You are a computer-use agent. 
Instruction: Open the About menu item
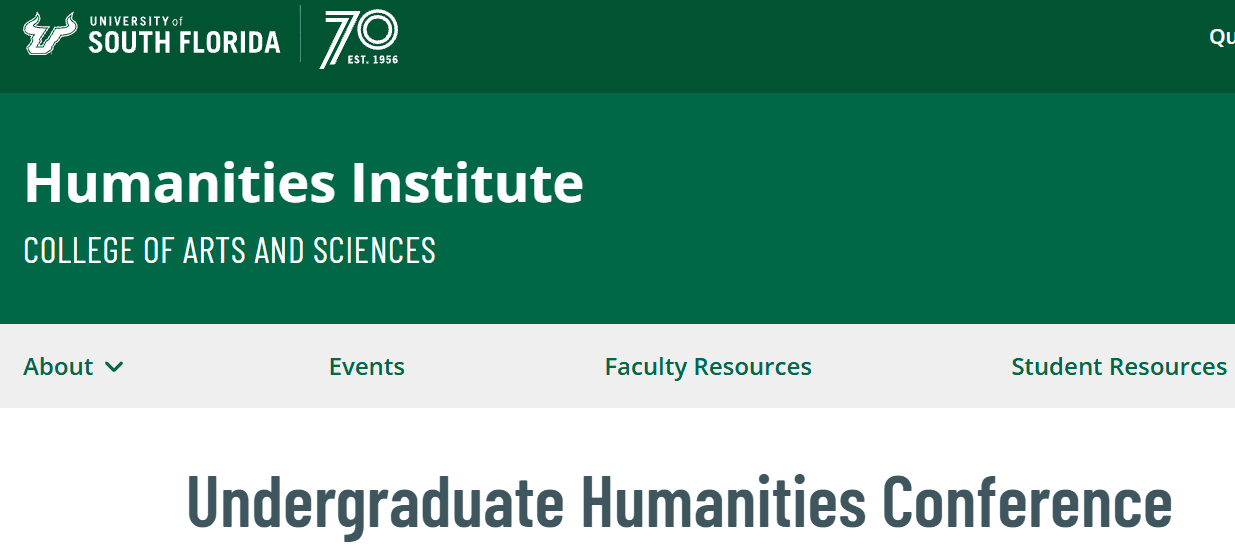[58, 367]
